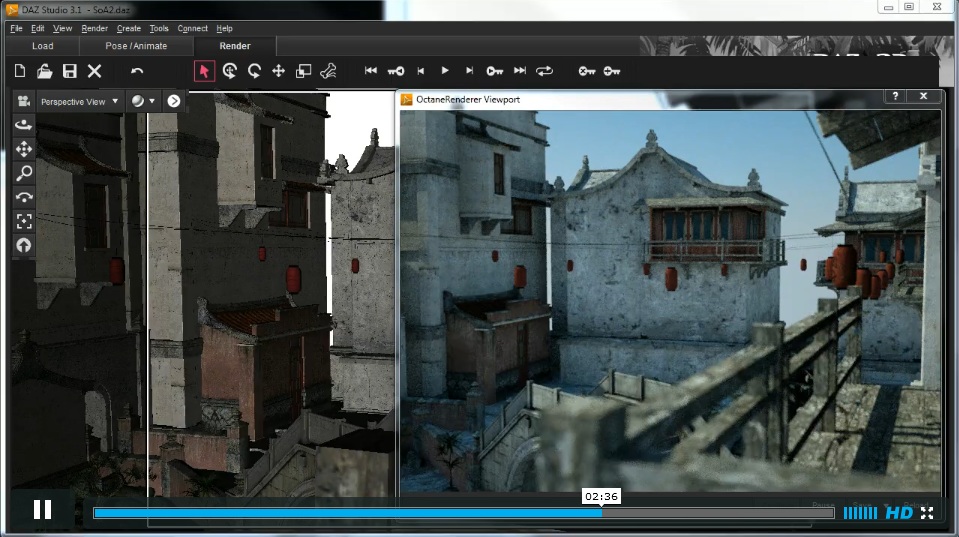Open the Connect menu
The width and height of the screenshot is (959, 537).
point(193,28)
